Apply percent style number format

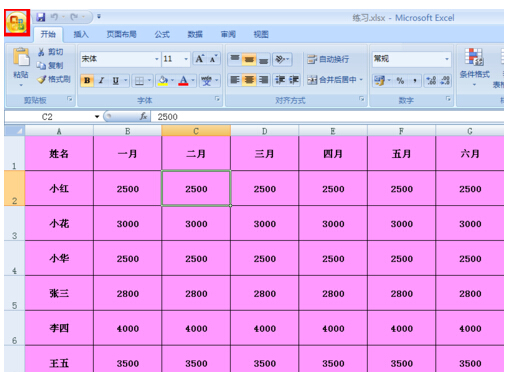point(400,80)
